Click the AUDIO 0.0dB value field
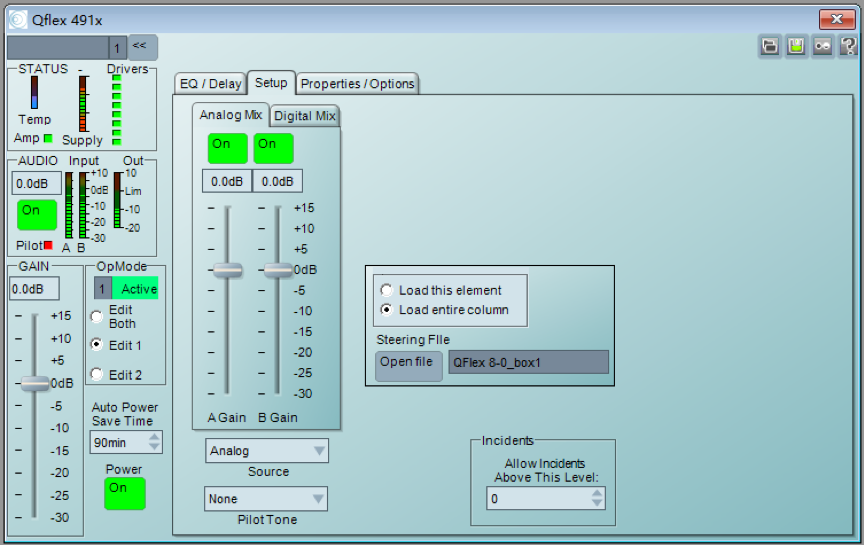 tap(36, 184)
